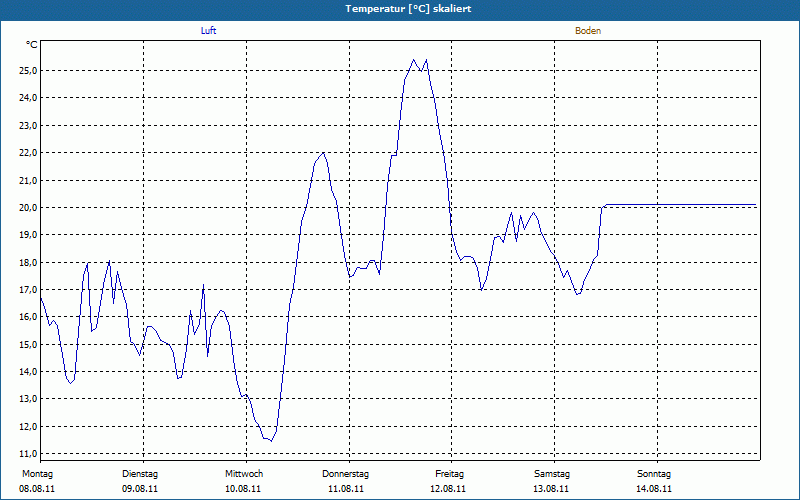
Task: Click the °C axis unit label
Action: pyautogui.click(x=32, y=45)
